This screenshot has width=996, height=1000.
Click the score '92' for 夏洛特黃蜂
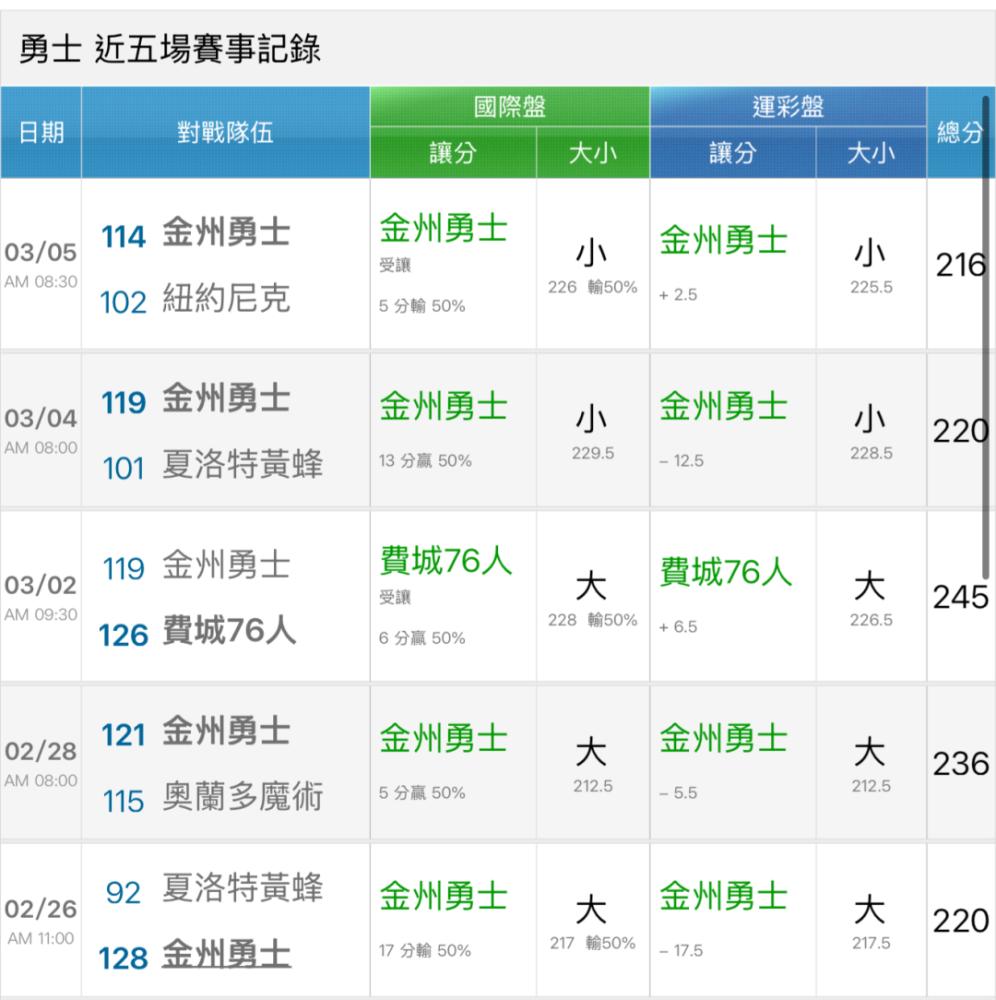coord(123,893)
